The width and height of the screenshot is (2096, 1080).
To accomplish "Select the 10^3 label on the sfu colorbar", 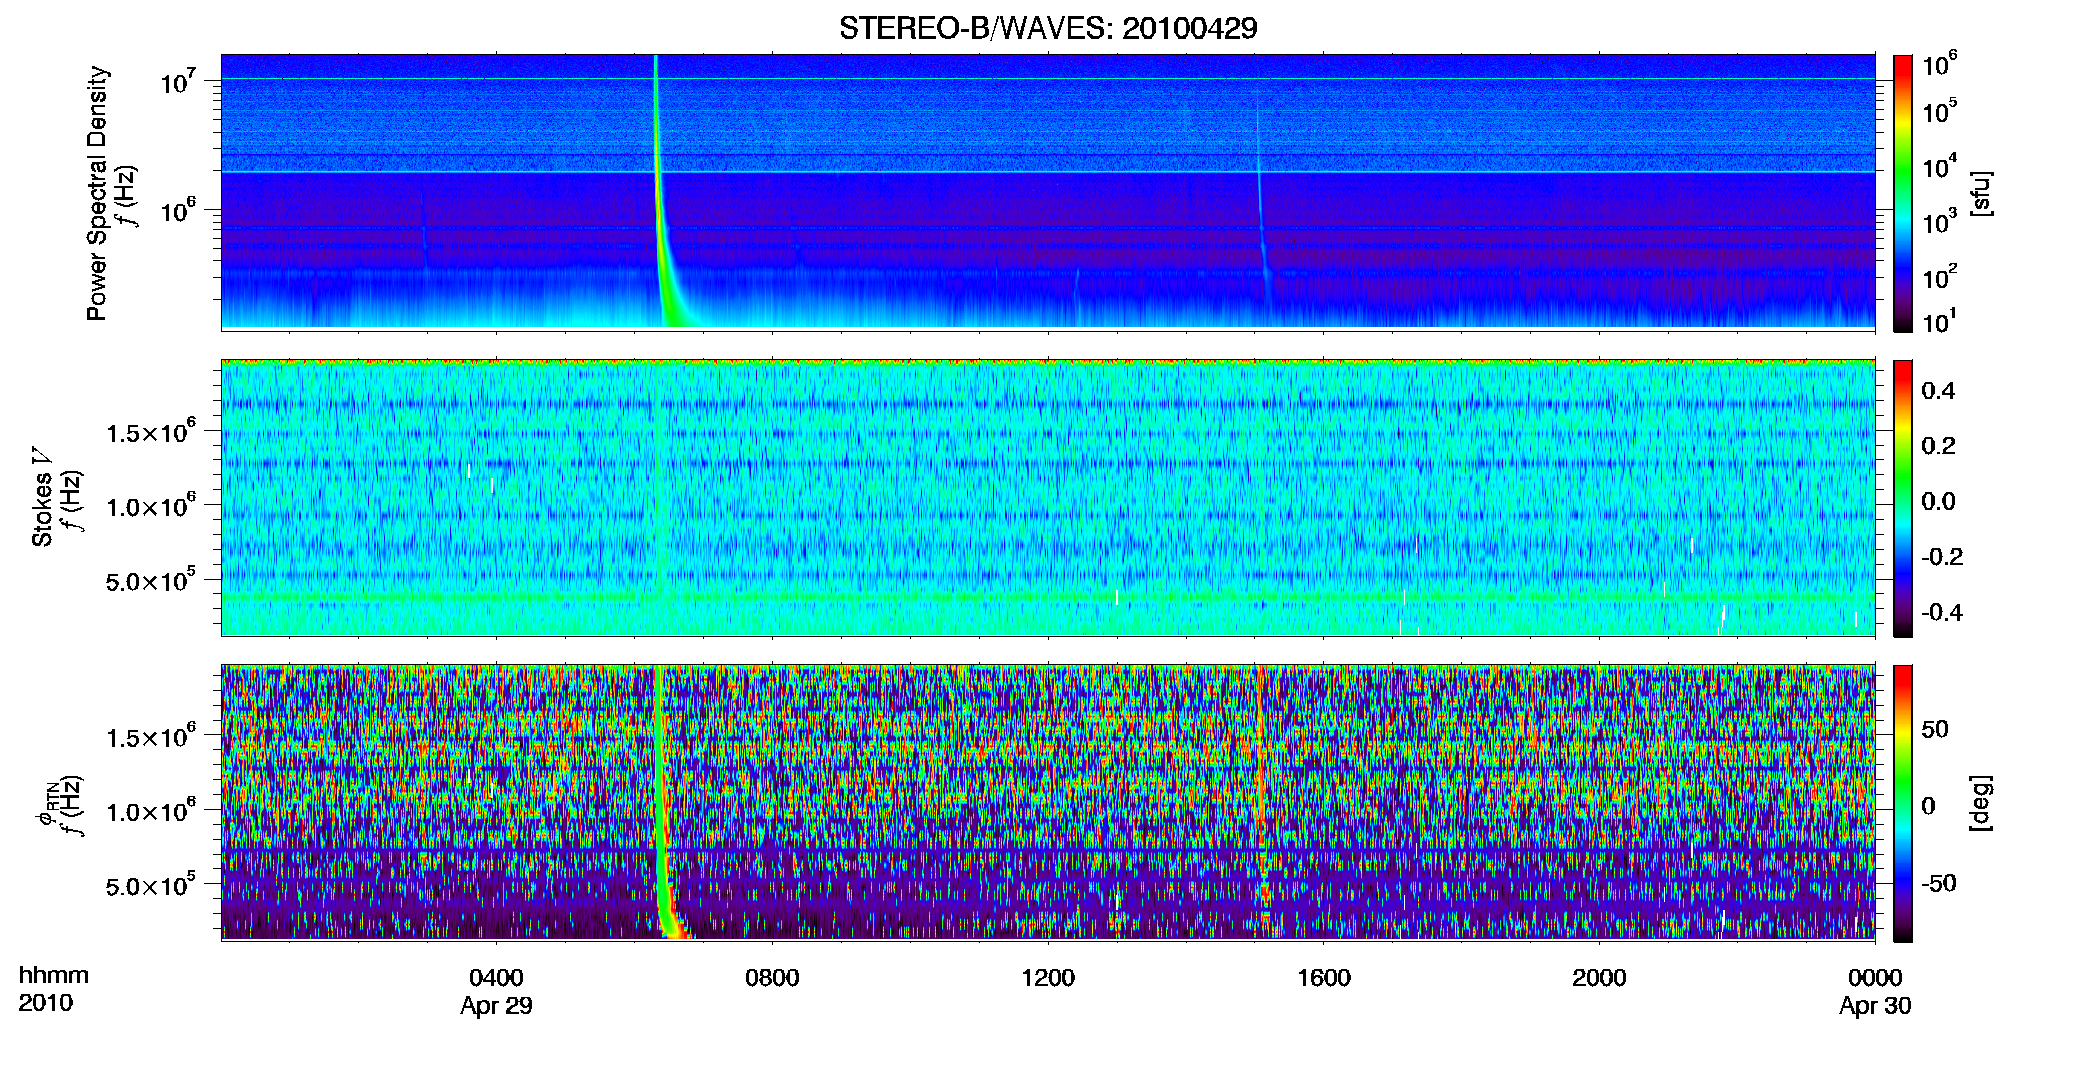I will (x=1940, y=221).
